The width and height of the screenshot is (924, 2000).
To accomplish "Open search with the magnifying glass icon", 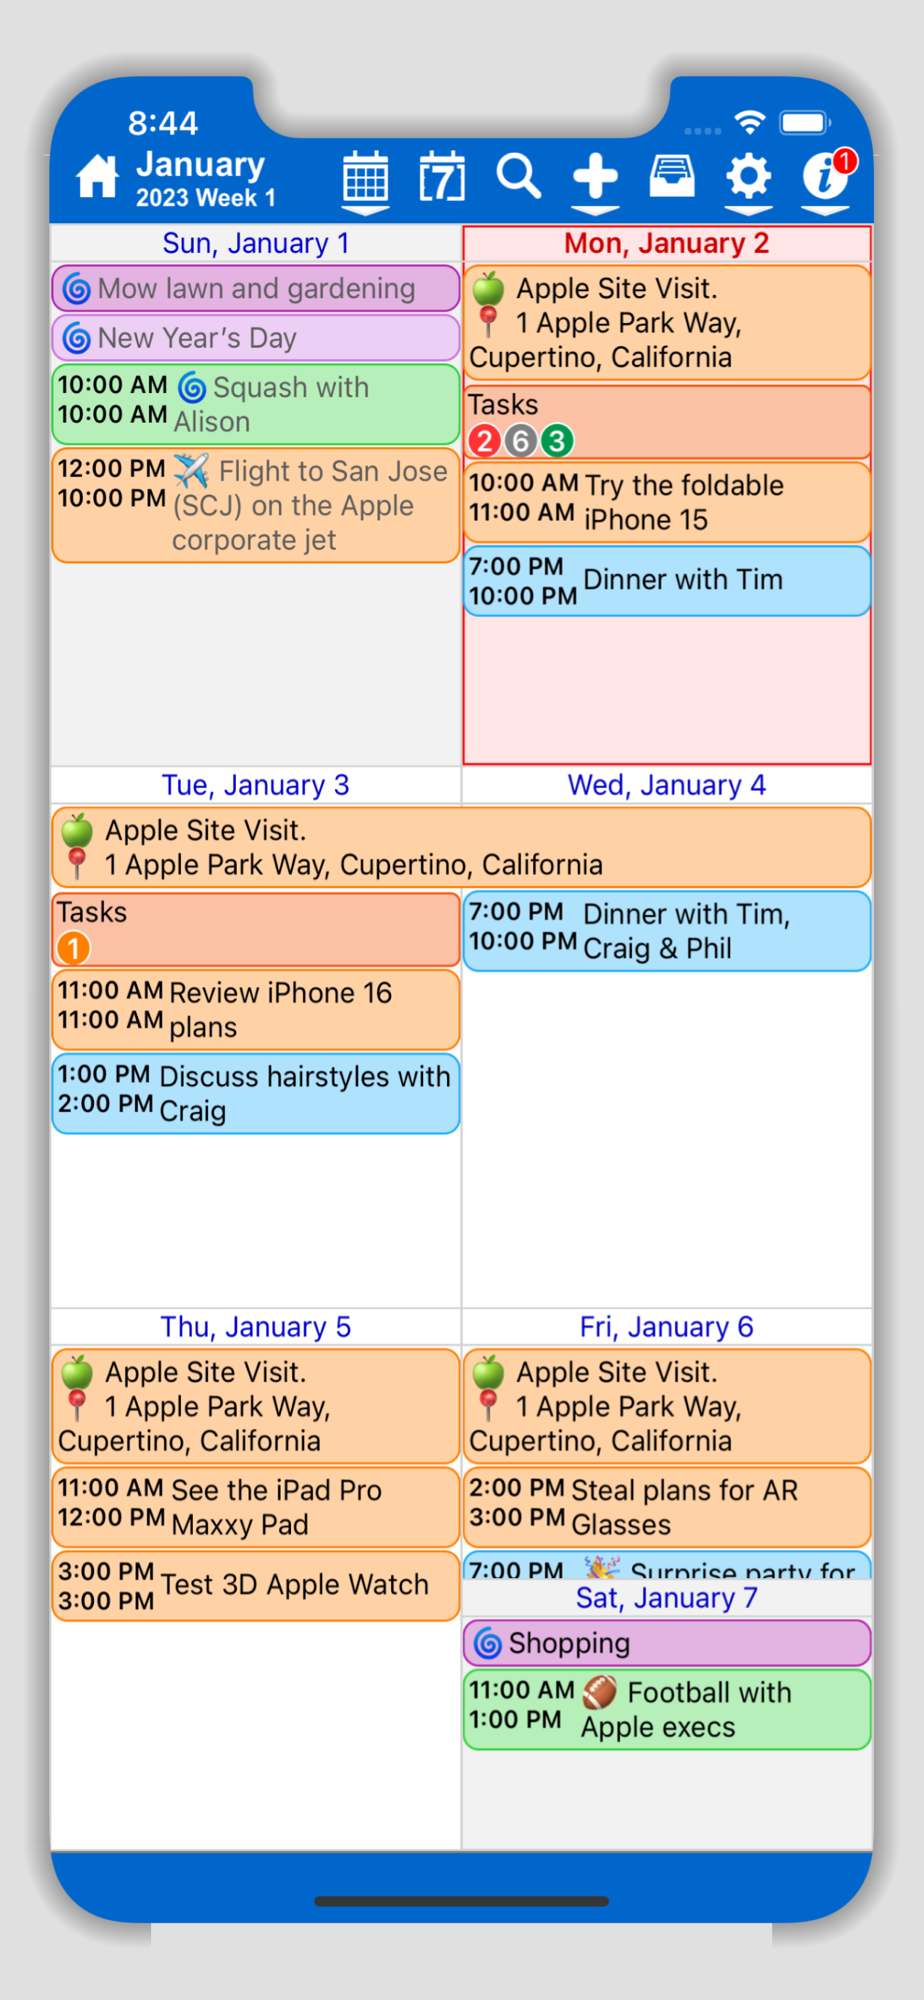I will (519, 177).
